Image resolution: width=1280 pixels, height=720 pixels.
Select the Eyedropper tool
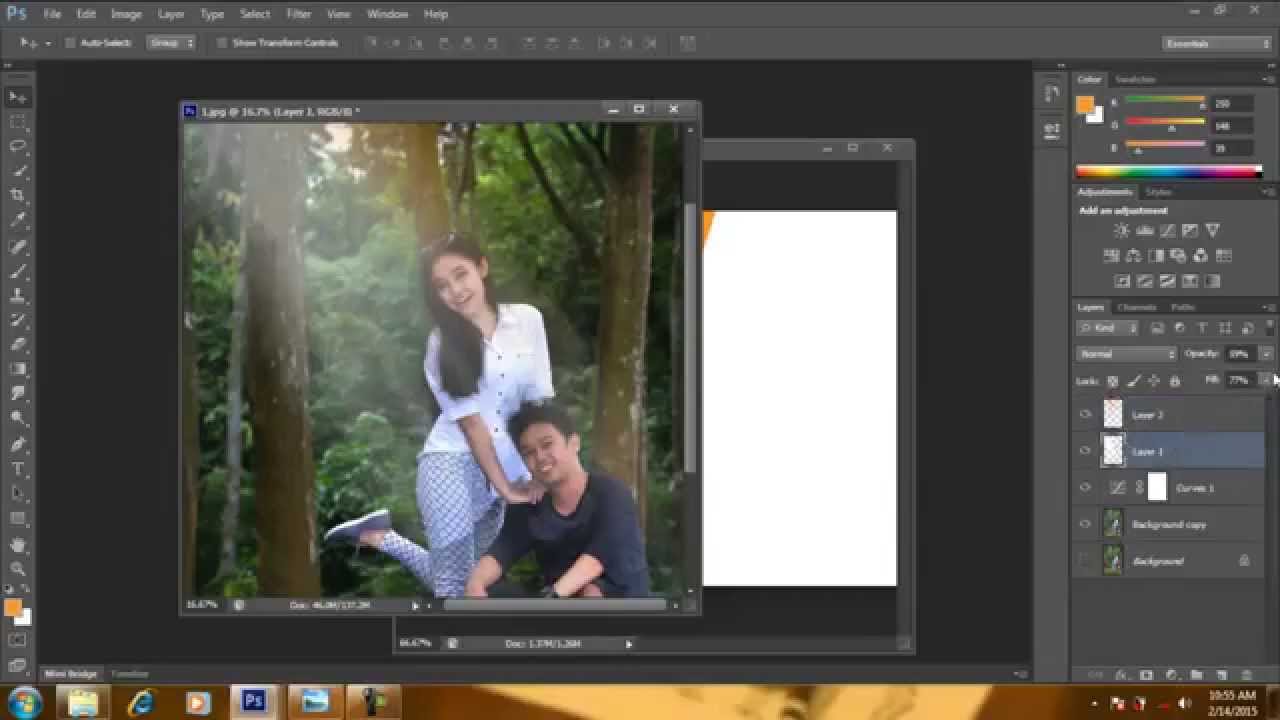(x=18, y=221)
